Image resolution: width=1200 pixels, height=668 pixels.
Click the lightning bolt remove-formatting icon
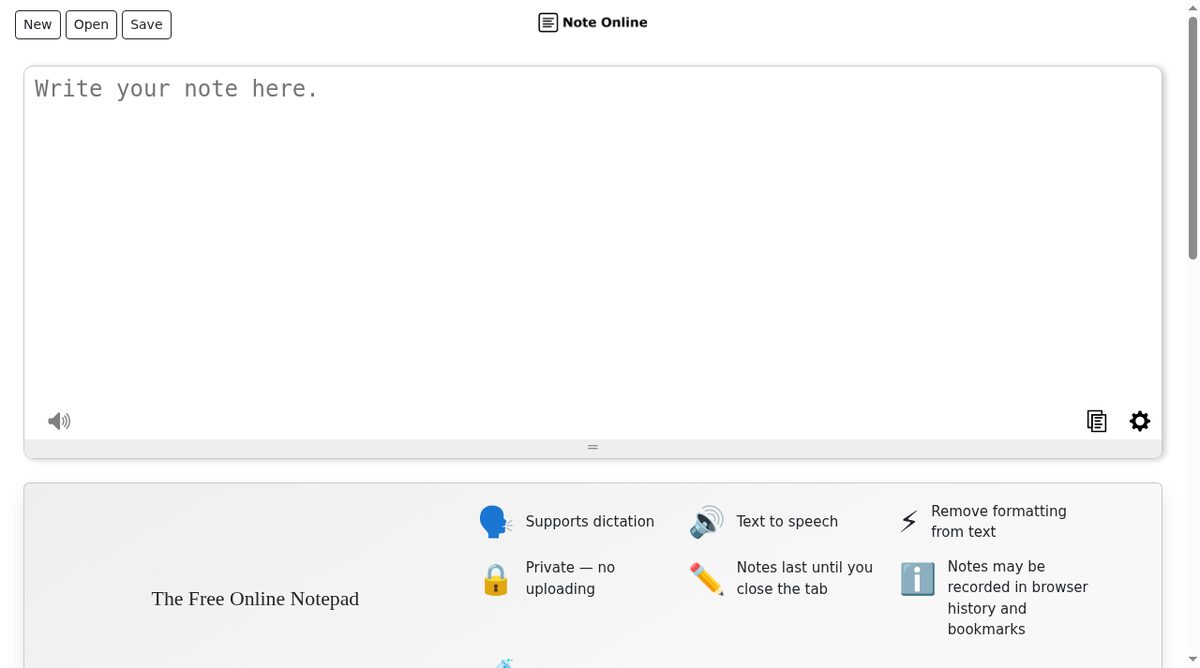tap(909, 521)
